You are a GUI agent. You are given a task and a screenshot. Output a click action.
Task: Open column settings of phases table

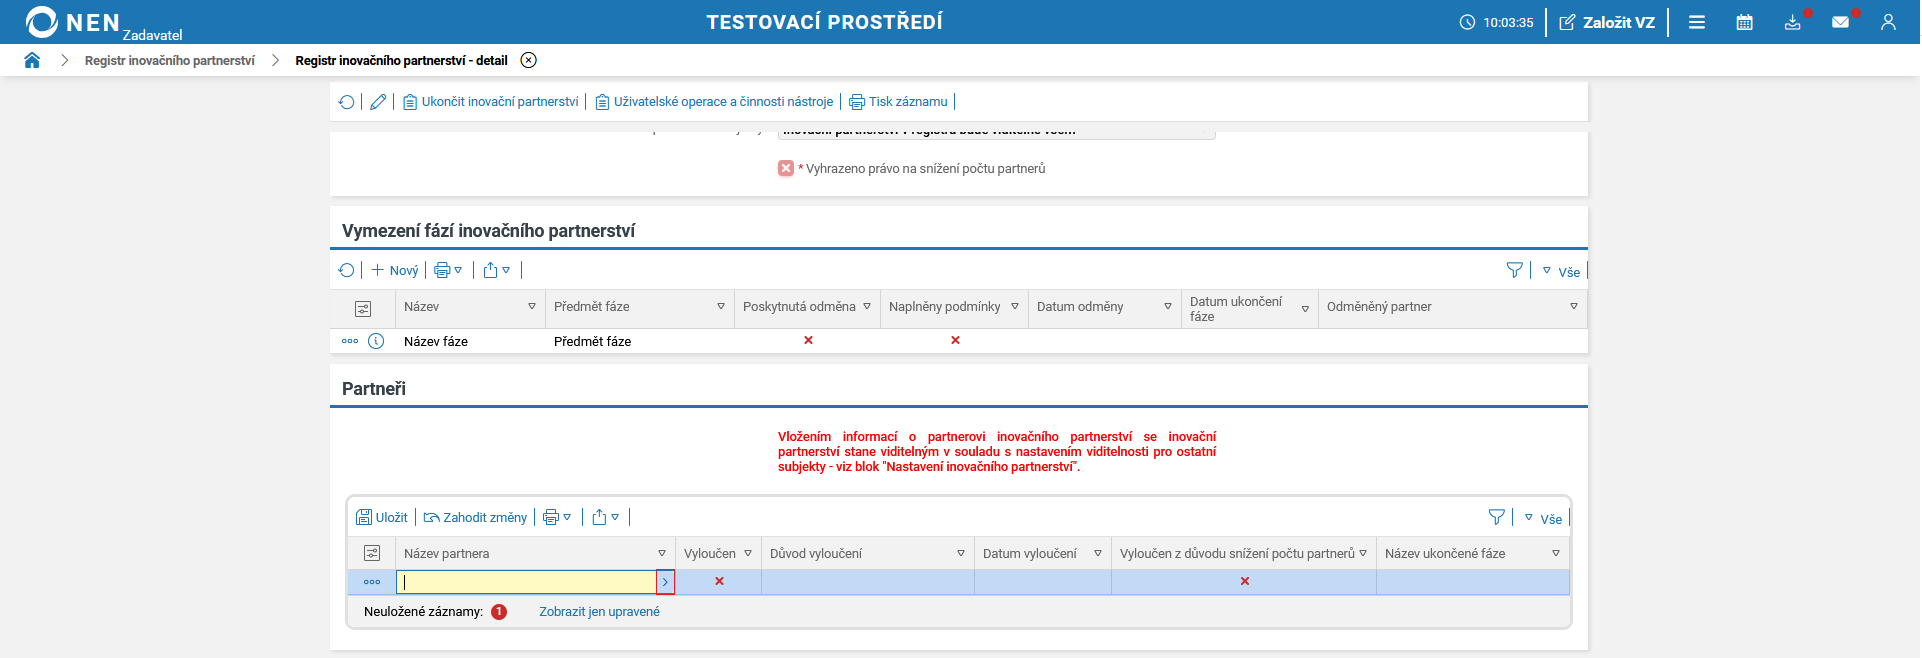(363, 309)
